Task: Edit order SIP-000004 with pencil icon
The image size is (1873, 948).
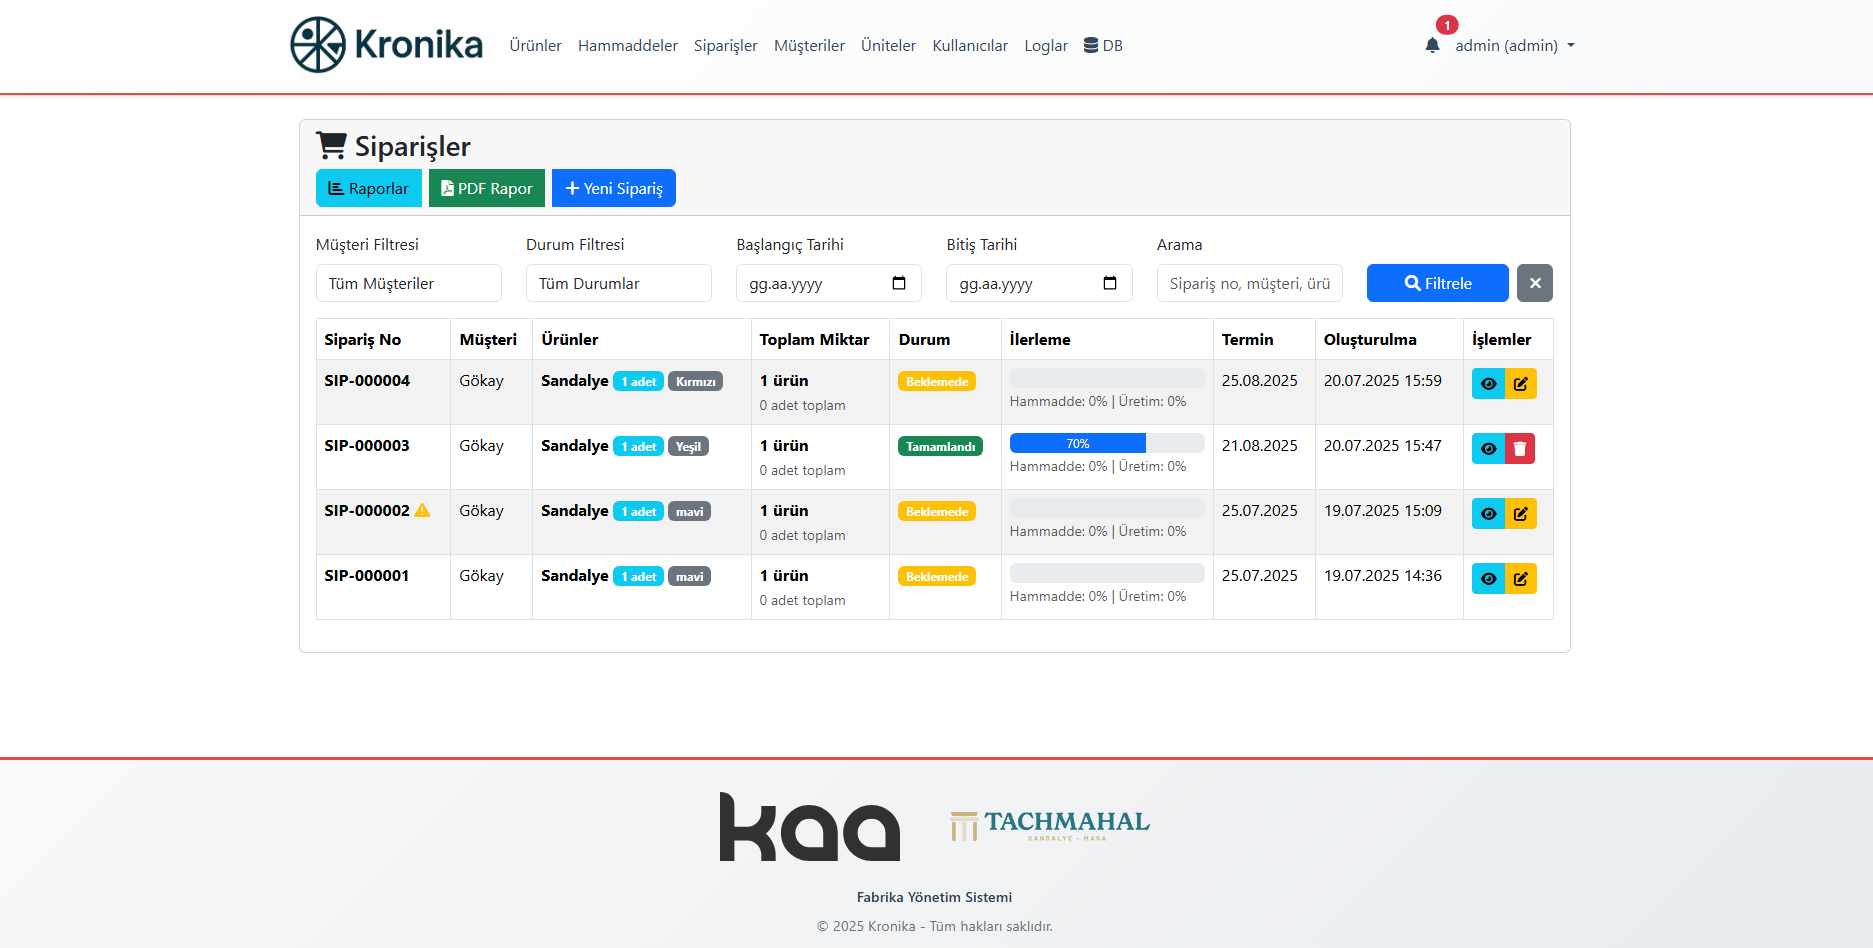Action: (x=1521, y=384)
